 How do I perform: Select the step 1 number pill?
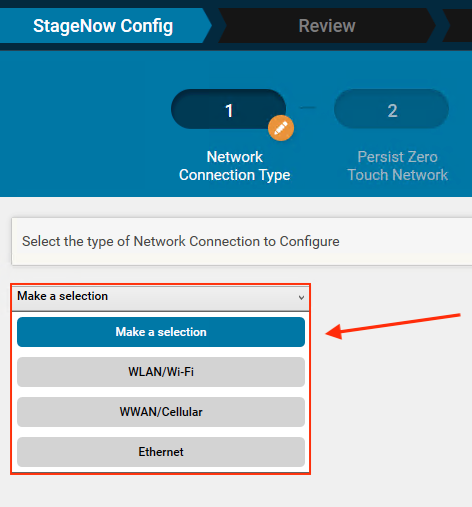[228, 109]
